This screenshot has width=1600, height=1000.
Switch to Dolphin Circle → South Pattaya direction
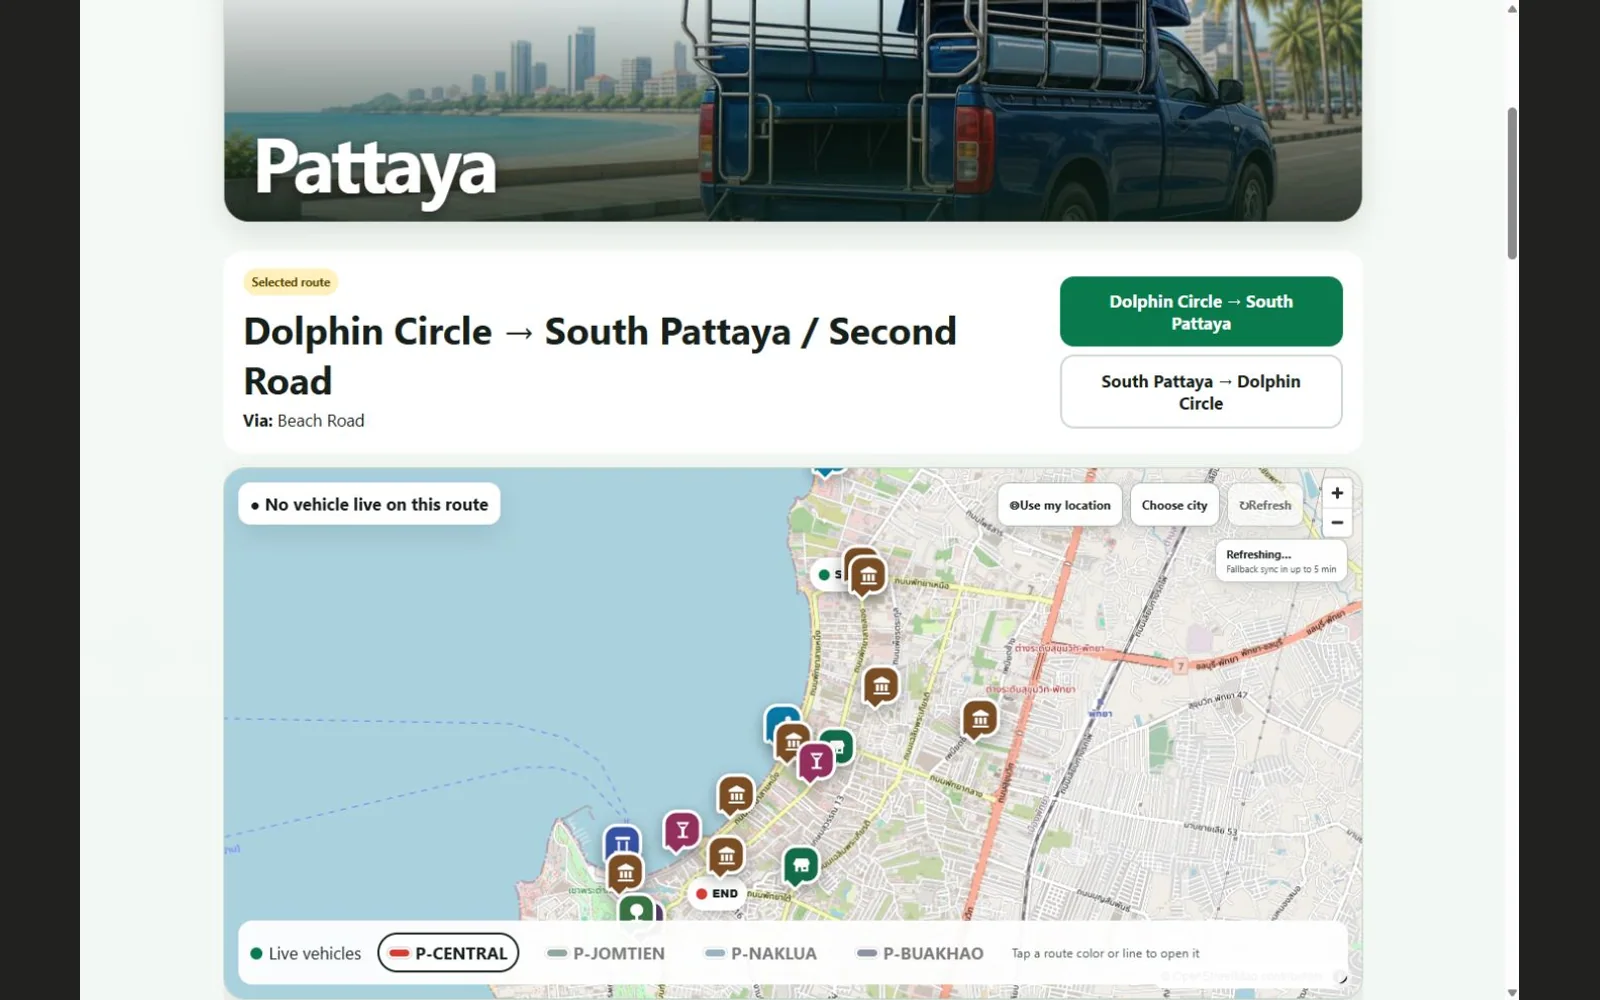coord(1201,312)
